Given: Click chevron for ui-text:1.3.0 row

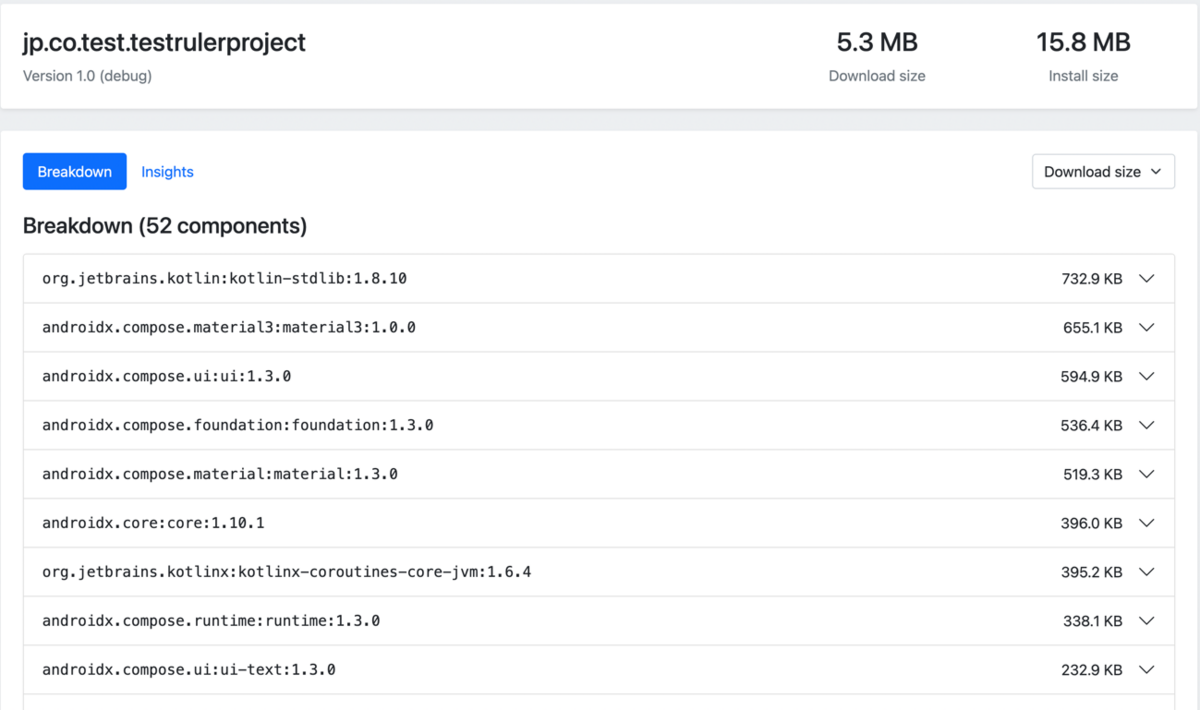Looking at the screenshot, I should (1146, 669).
